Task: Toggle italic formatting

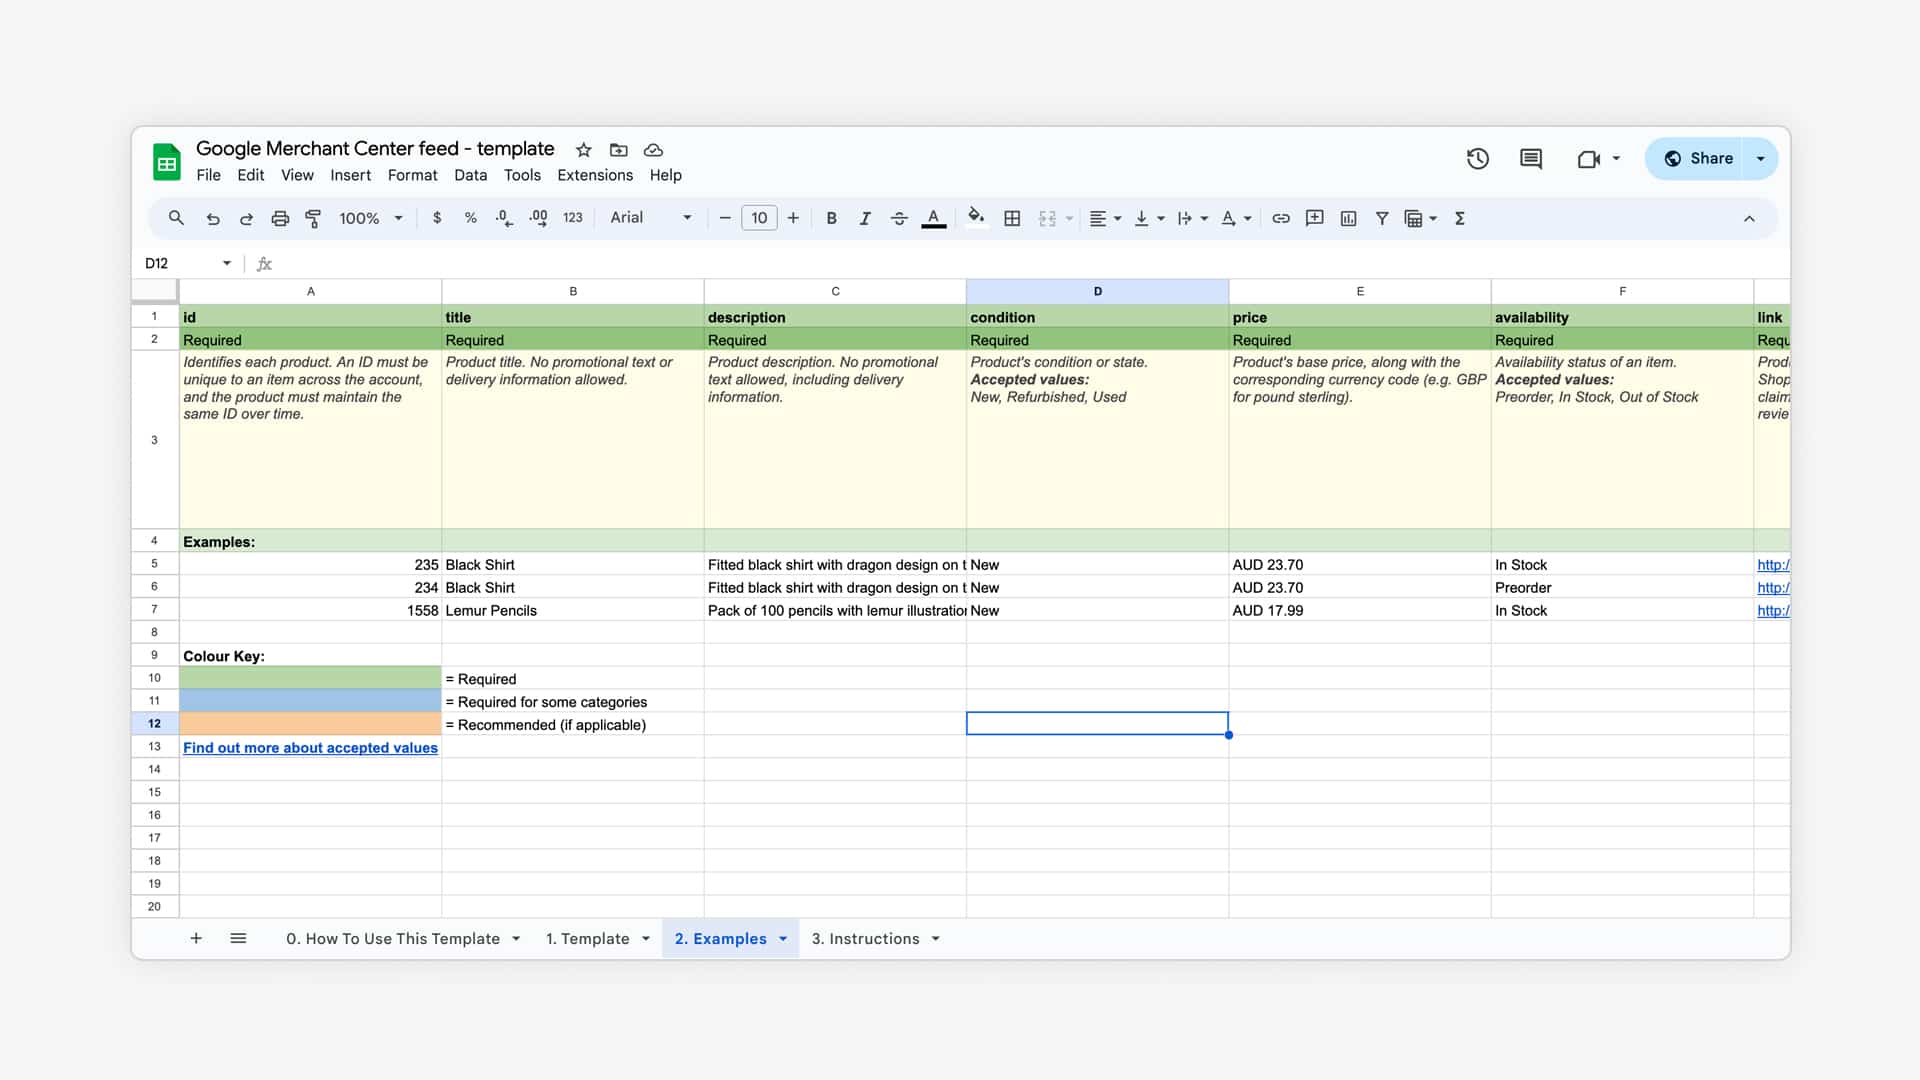Action: [x=865, y=218]
